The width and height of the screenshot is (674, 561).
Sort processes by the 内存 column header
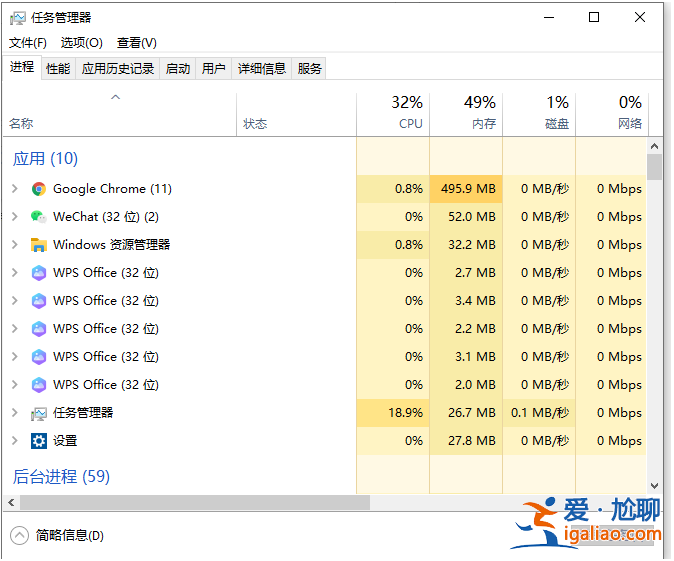(466, 115)
